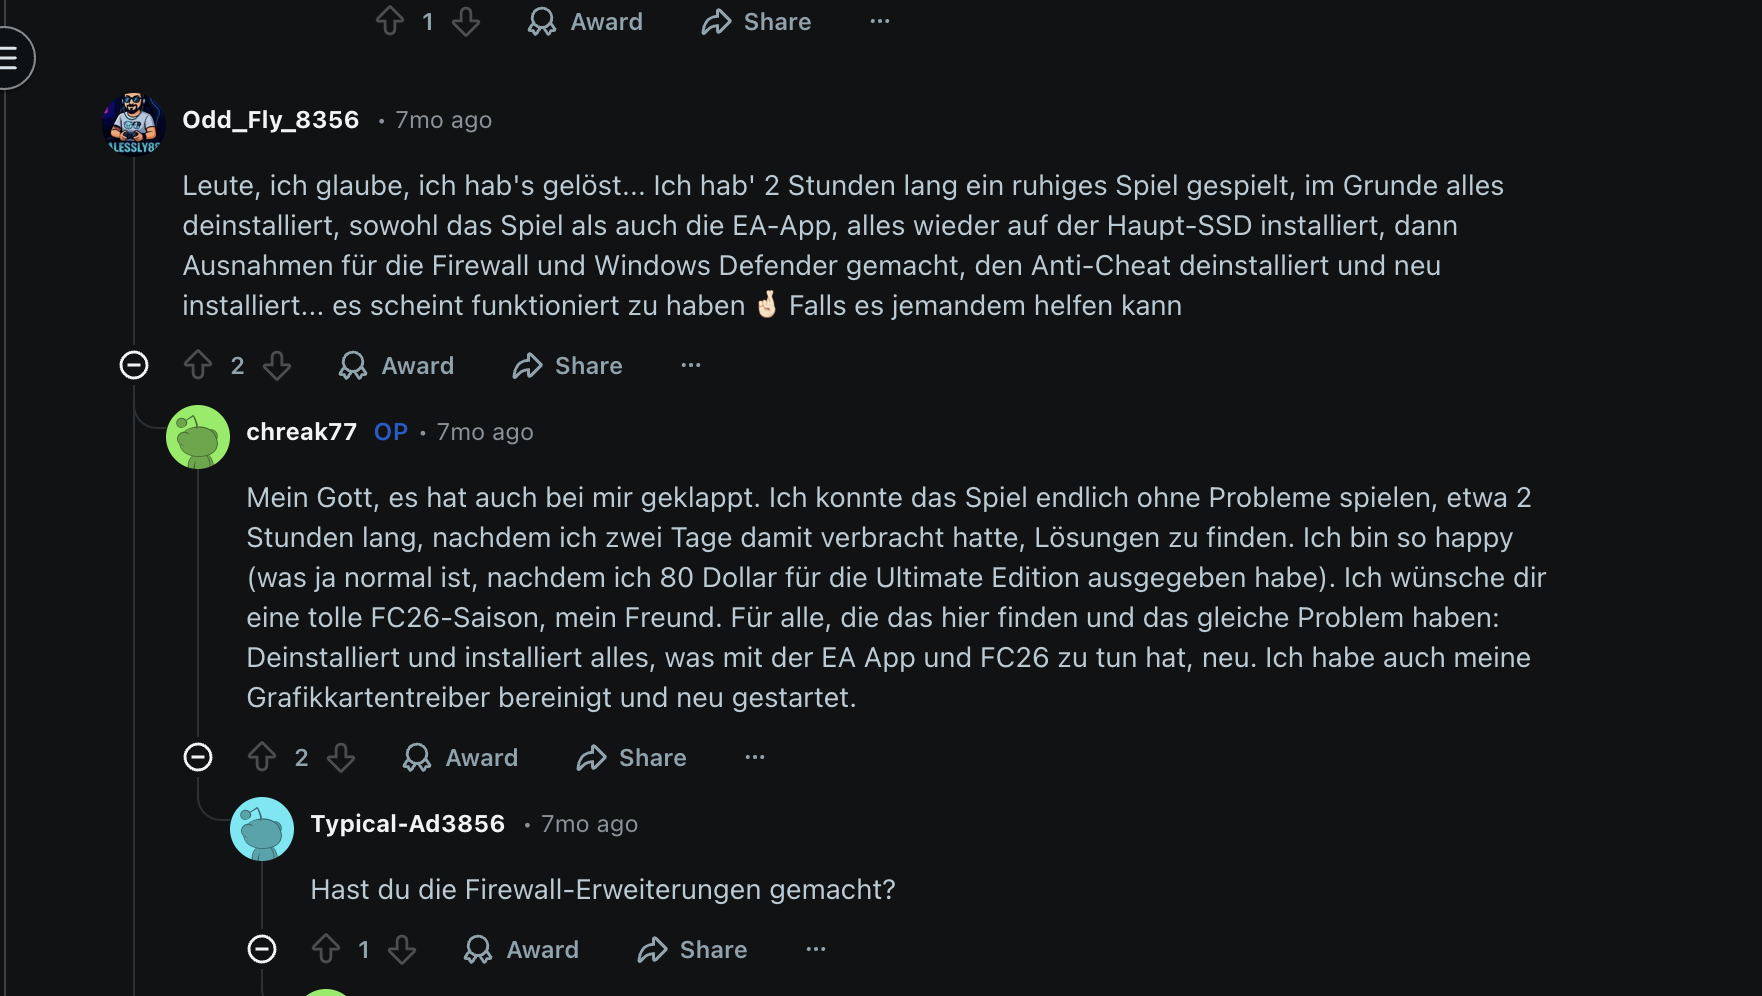
Task: Upvote Typical-Ad3856's comment
Action: pos(326,950)
